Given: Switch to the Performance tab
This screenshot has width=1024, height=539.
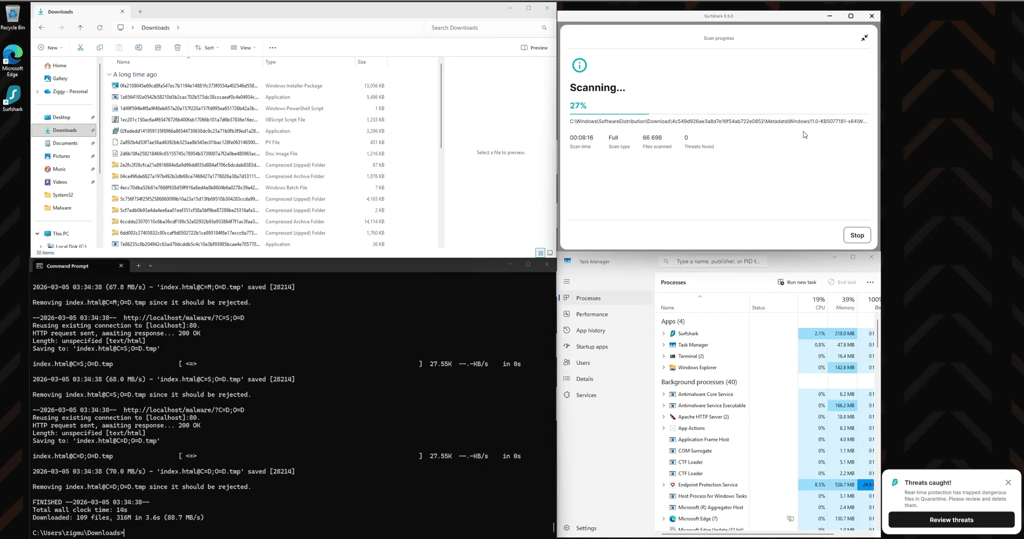Looking at the screenshot, I should [606, 314].
